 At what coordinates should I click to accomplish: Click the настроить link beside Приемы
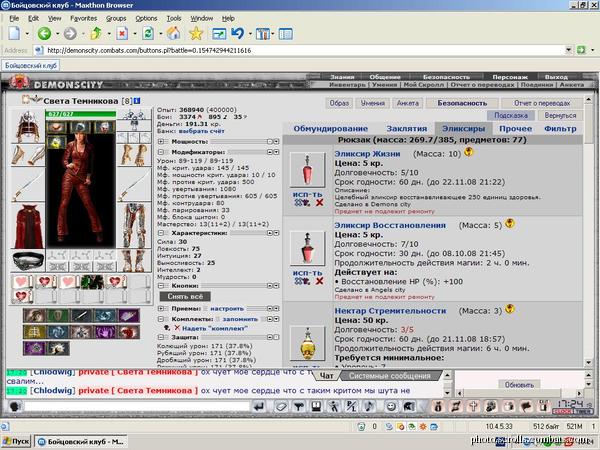(227, 308)
